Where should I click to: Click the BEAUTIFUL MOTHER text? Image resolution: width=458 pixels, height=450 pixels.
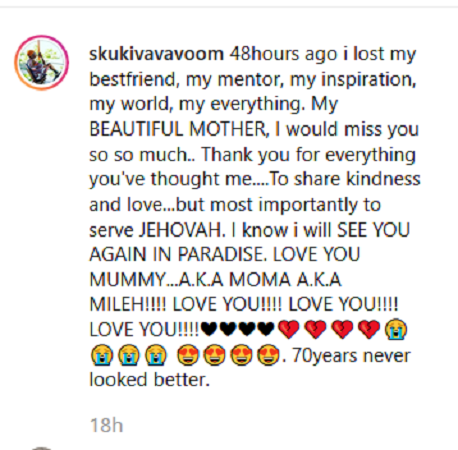180,129
